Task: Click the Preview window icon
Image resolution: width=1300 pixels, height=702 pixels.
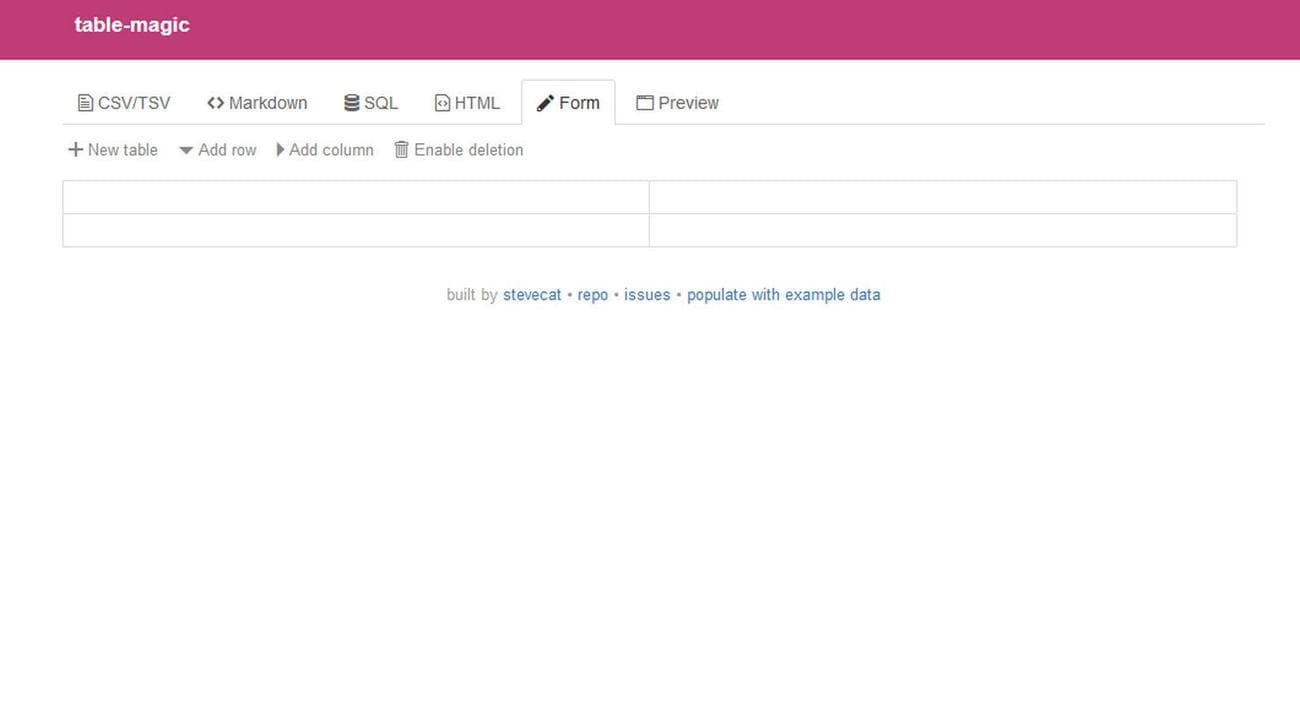Action: pyautogui.click(x=645, y=103)
